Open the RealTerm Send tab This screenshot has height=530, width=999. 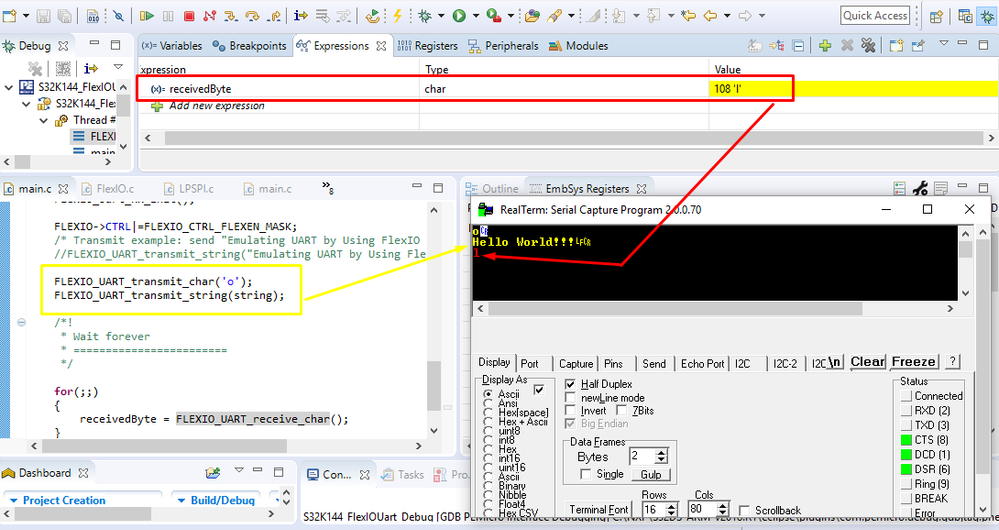point(654,363)
